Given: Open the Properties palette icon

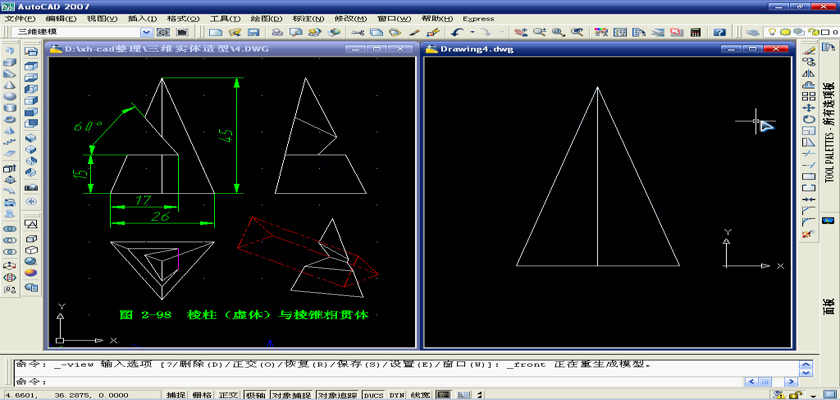Looking at the screenshot, I should [601, 32].
